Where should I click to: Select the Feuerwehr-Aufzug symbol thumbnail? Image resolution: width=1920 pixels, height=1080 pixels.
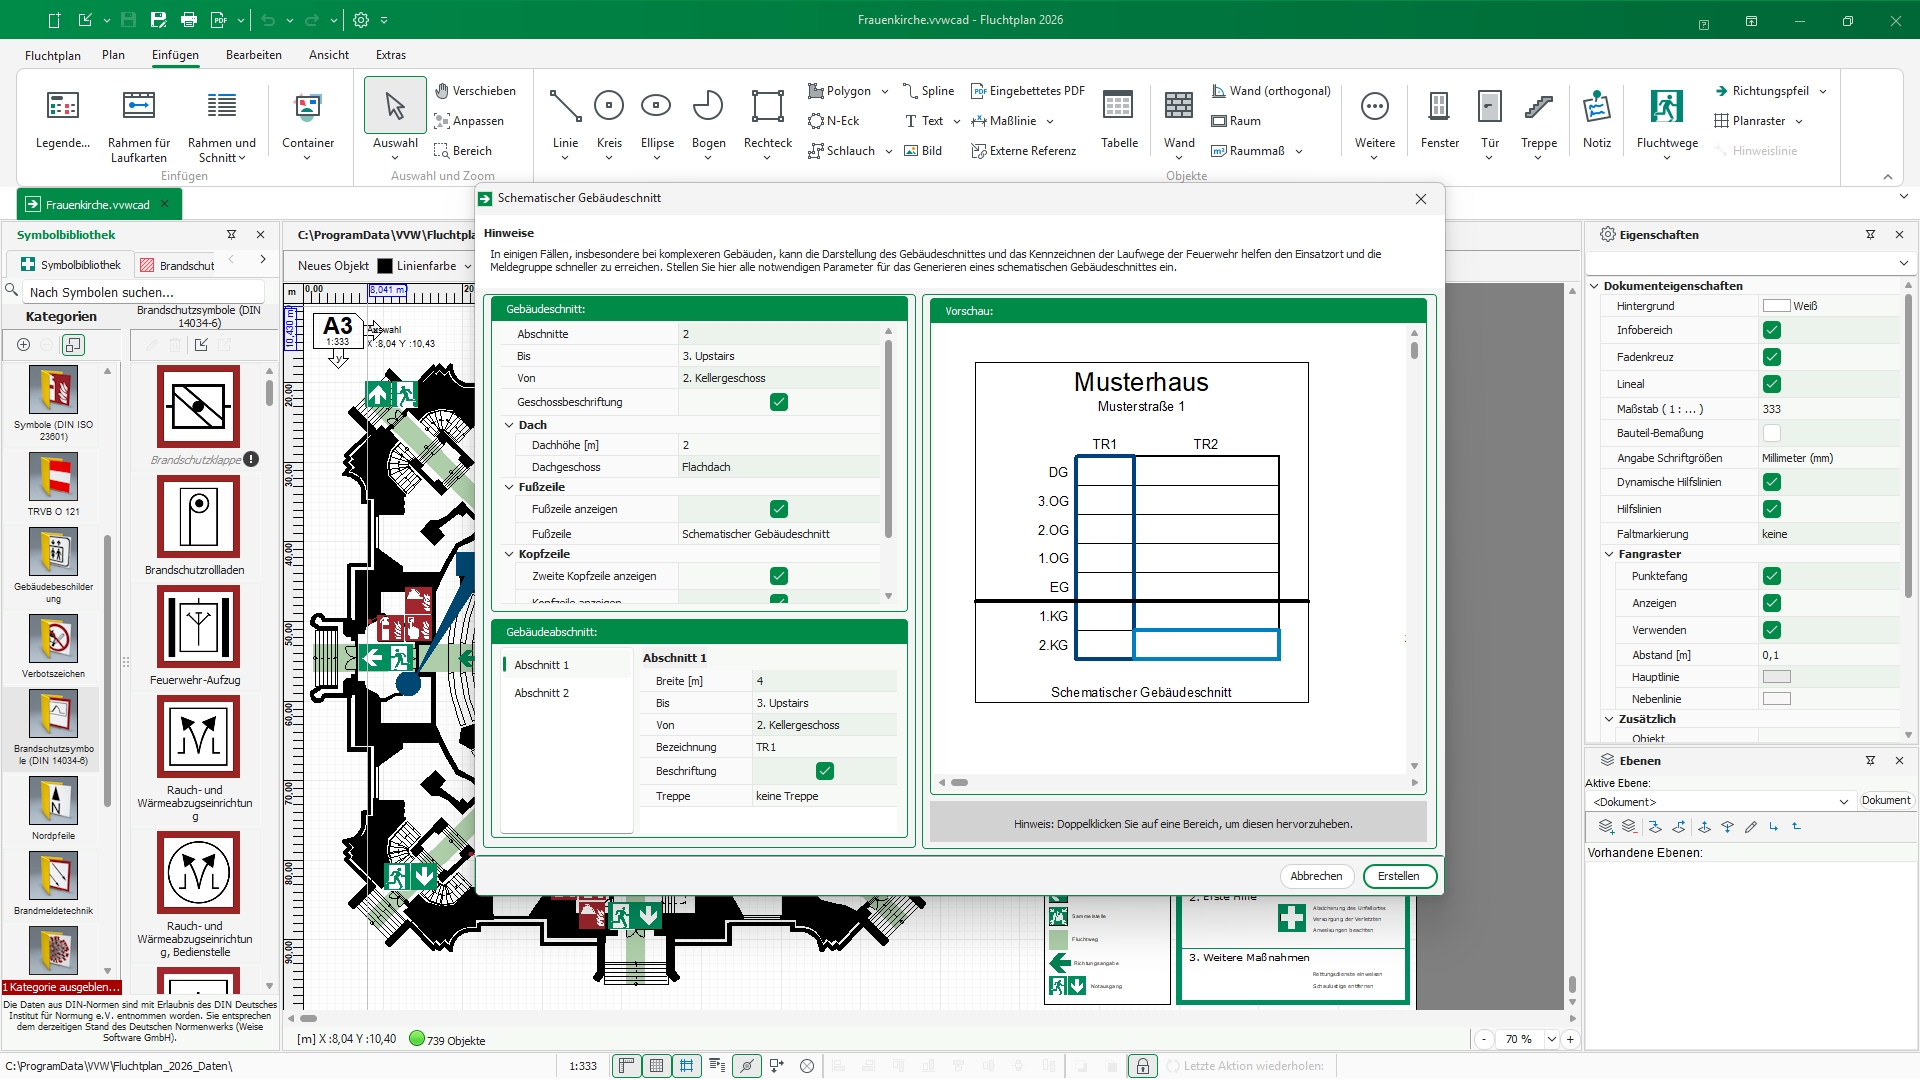(198, 628)
